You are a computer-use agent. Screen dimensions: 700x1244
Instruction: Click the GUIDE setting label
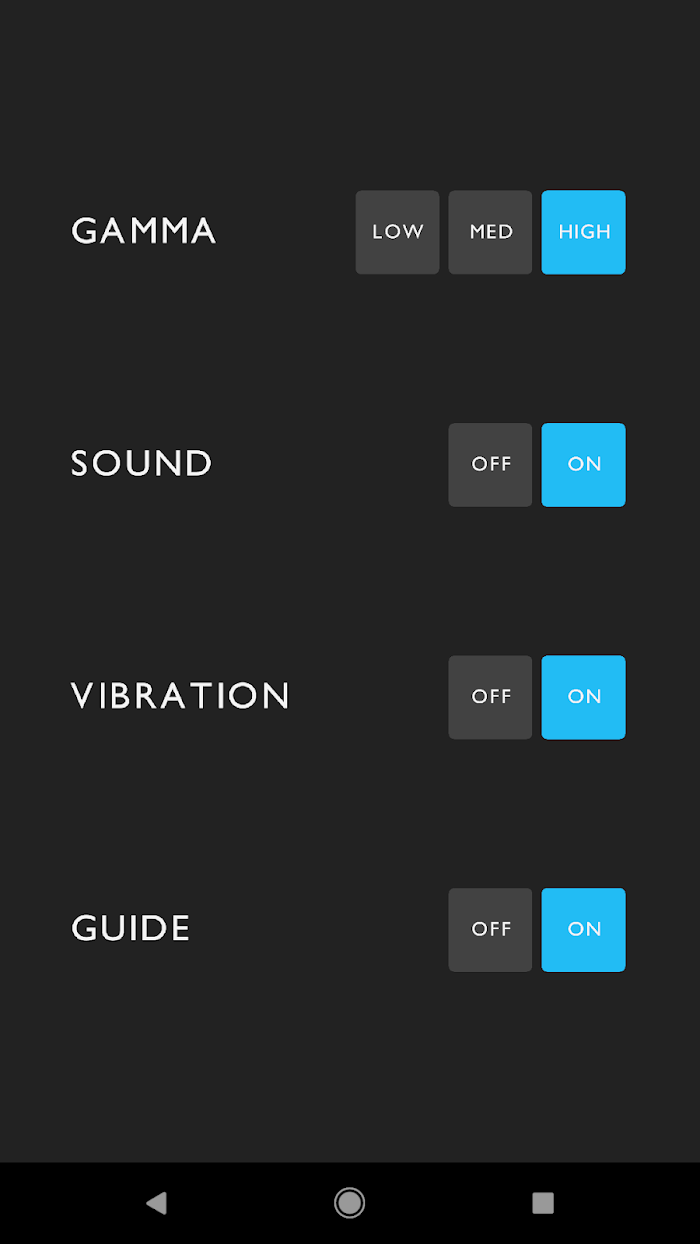[131, 929]
